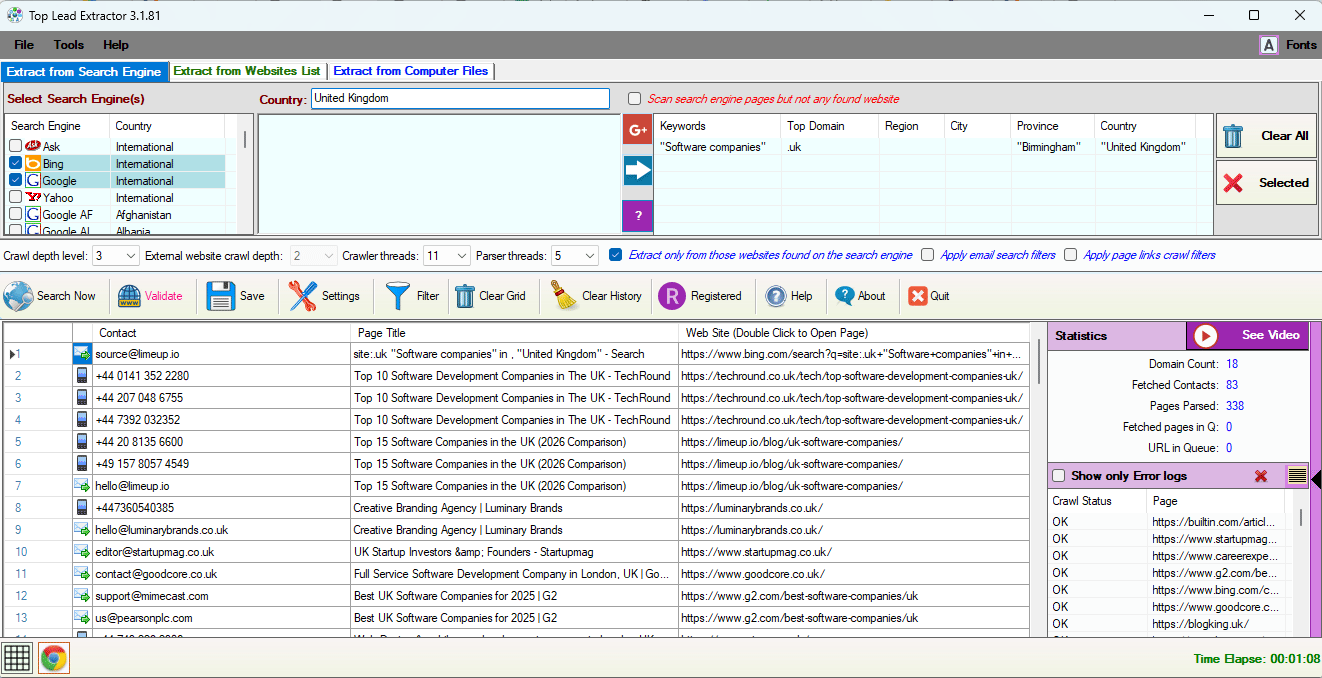This screenshot has height=678, width=1322.
Task: Click the See Video button
Action: coord(1247,336)
